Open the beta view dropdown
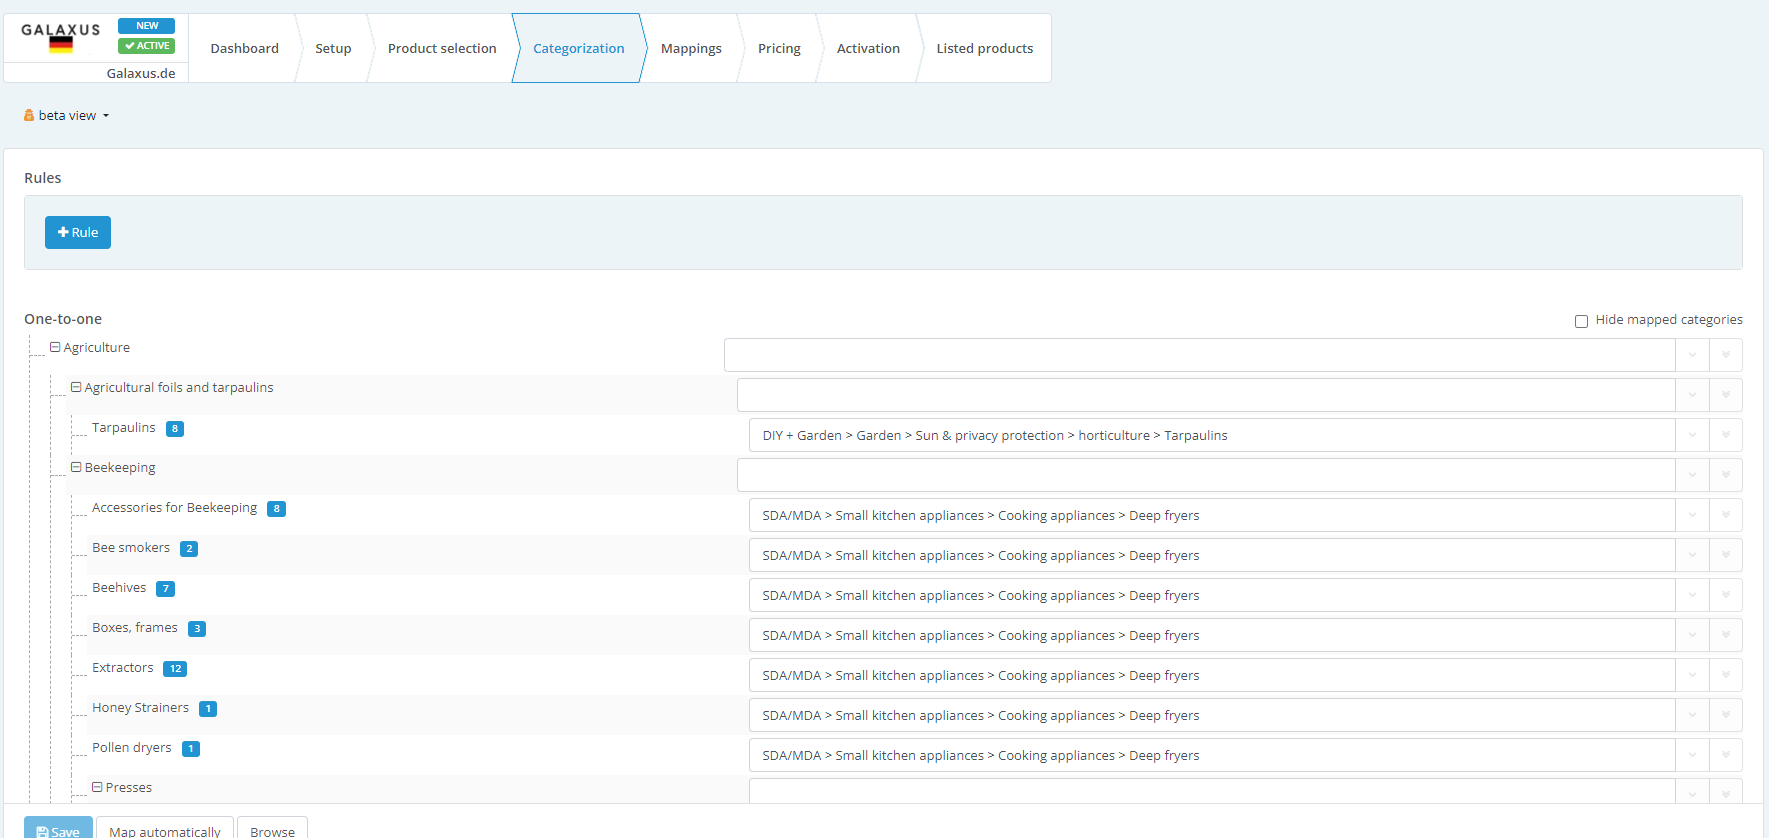This screenshot has width=1769, height=838. 67,116
